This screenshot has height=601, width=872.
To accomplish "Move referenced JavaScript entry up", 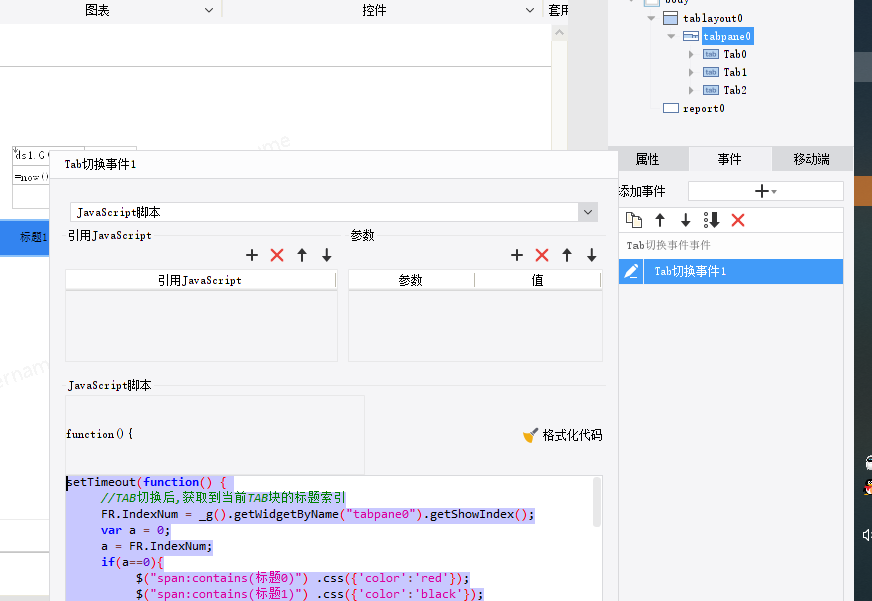I will [x=302, y=255].
